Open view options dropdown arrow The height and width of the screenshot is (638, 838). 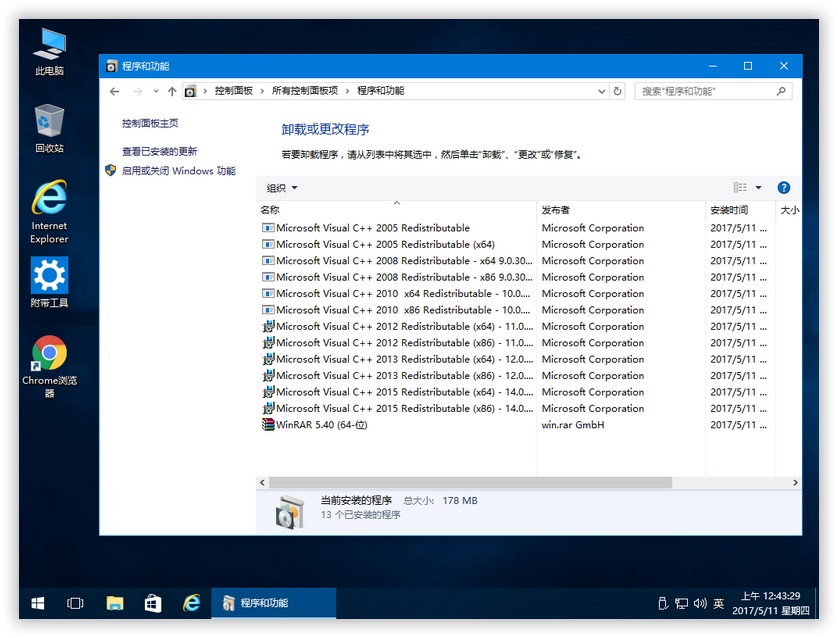click(758, 188)
